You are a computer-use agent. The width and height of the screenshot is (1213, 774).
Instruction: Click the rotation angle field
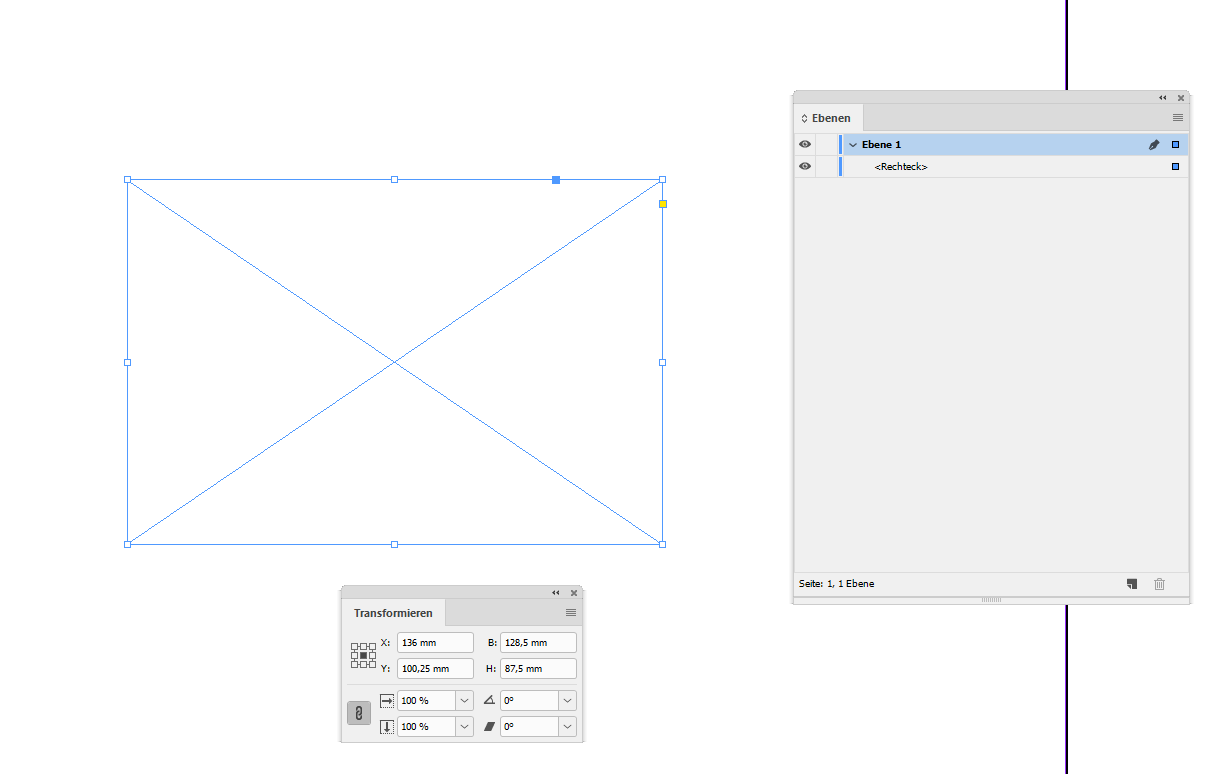[x=529, y=701]
